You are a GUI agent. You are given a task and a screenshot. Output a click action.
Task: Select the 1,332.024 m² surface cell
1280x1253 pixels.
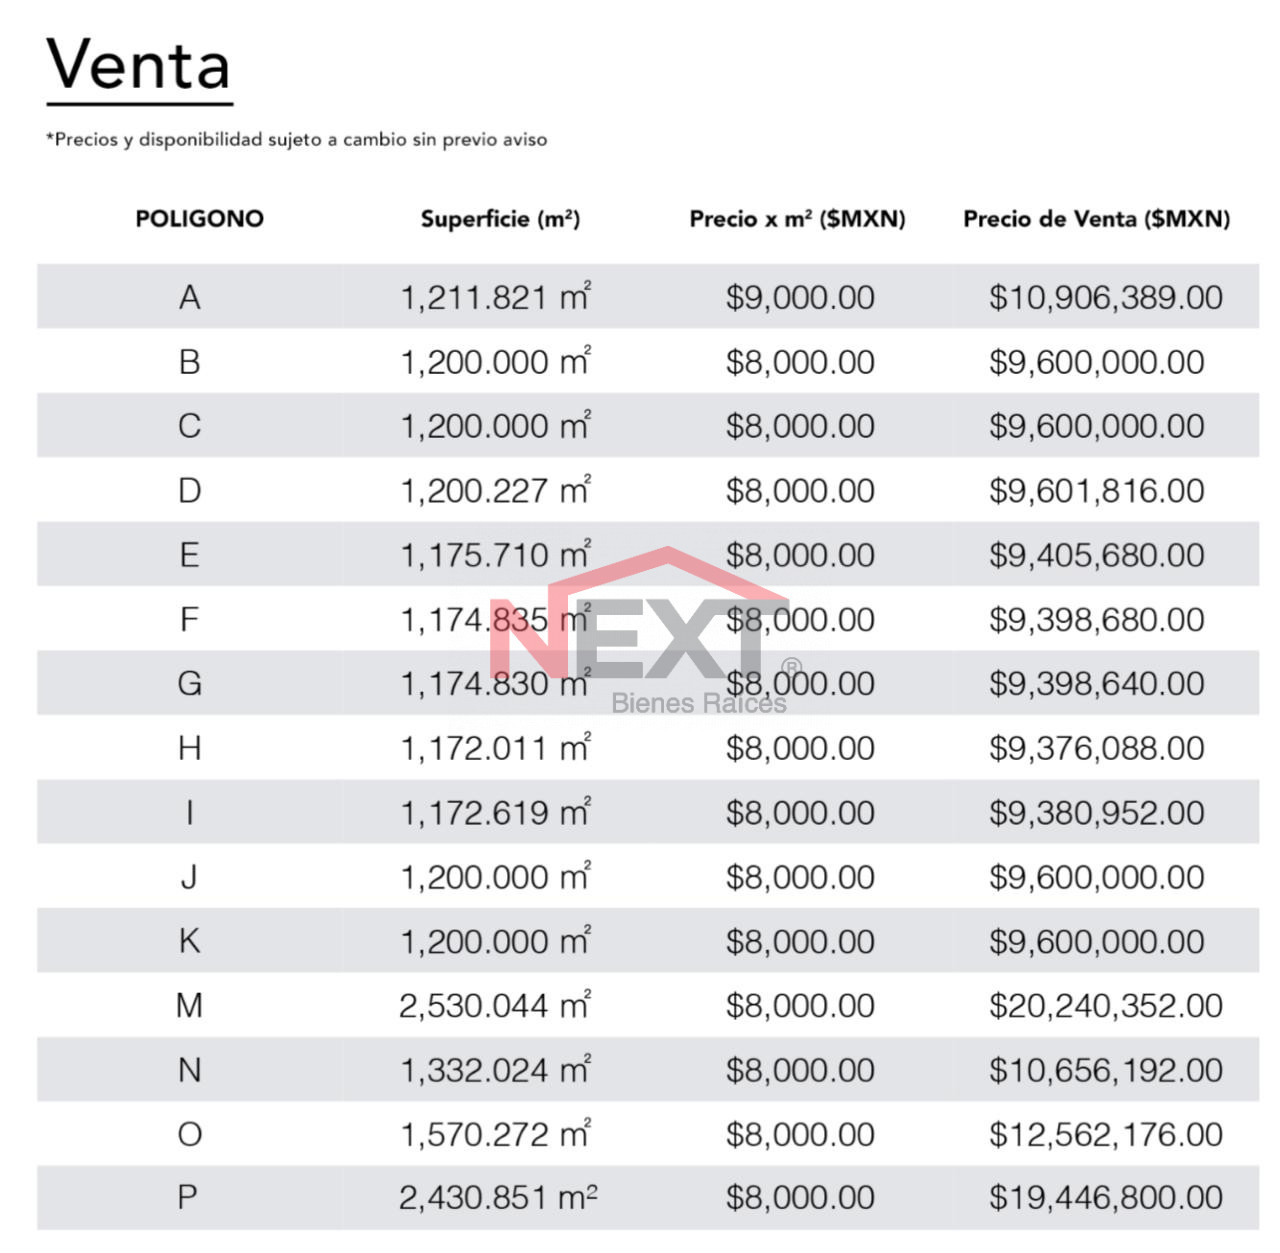click(x=495, y=1070)
